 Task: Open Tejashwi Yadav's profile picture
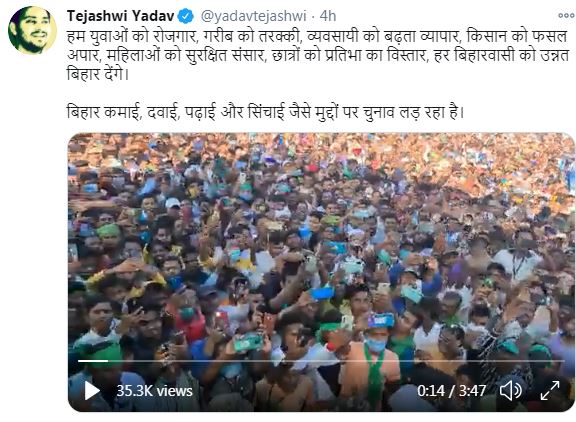[x=32, y=30]
